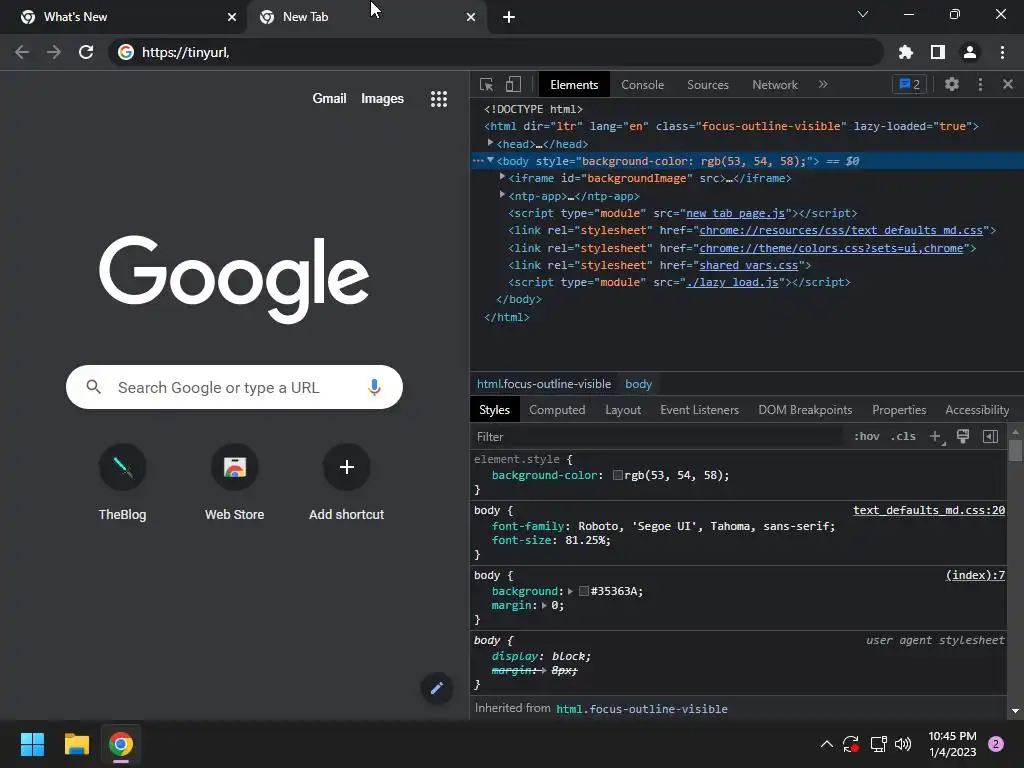Toggle computed styles sidebar icon

(990, 436)
